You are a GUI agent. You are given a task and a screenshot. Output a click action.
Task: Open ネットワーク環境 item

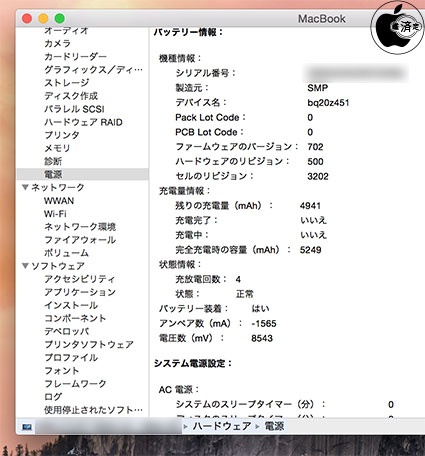pos(80,227)
